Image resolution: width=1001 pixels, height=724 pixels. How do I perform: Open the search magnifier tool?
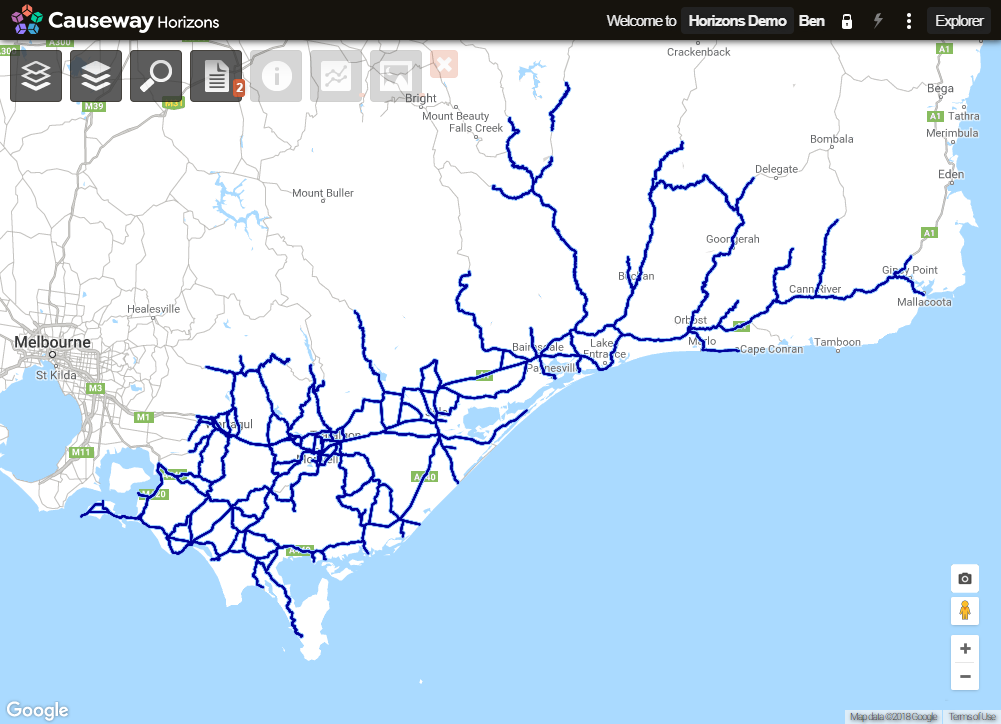(155, 75)
